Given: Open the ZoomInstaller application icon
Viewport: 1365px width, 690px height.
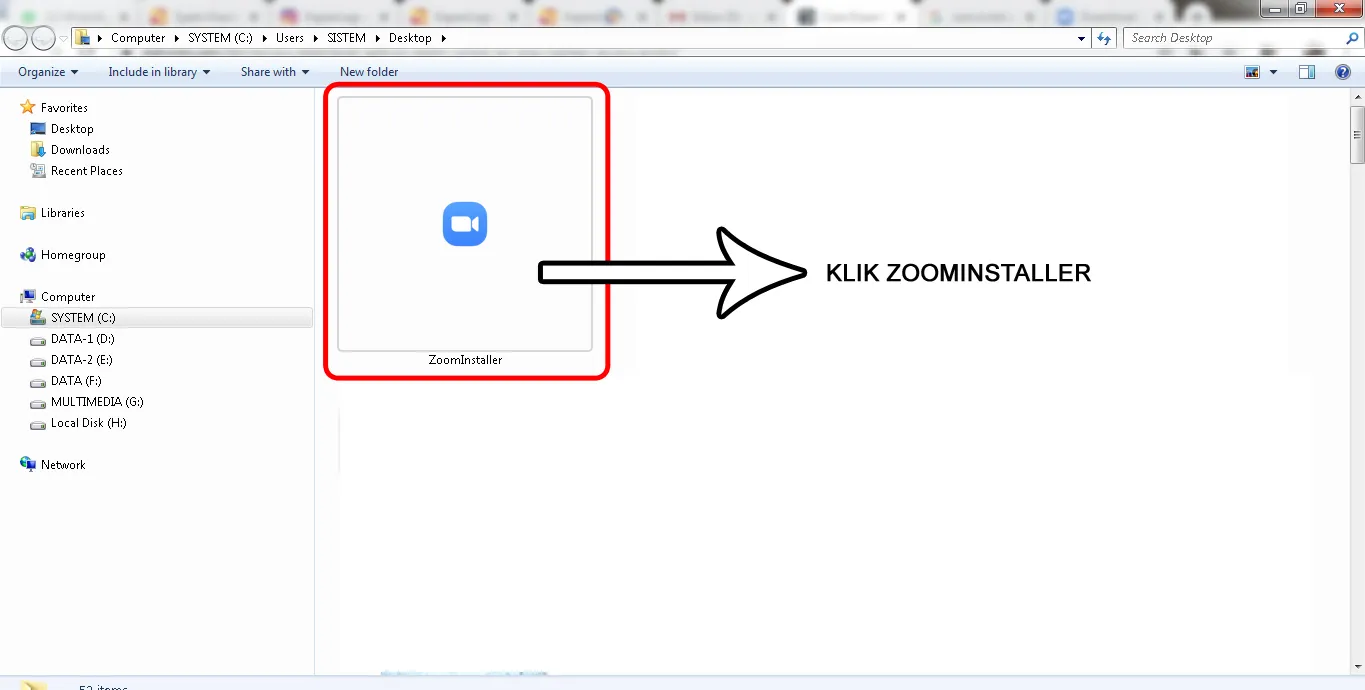Looking at the screenshot, I should coord(464,223).
